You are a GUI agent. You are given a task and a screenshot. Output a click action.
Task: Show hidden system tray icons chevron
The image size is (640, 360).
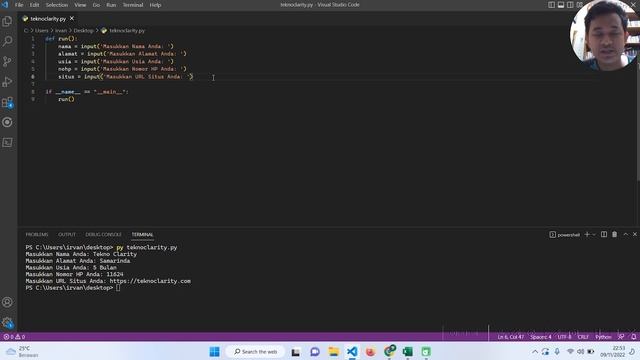(535, 351)
